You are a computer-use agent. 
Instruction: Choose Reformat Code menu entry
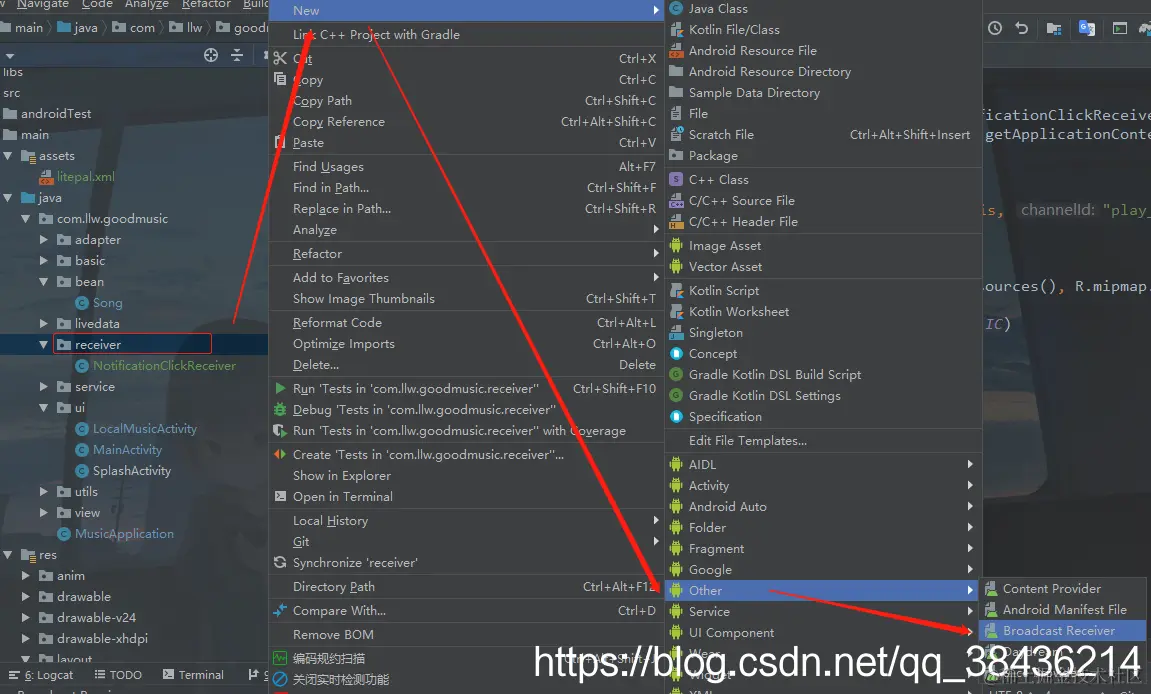coord(467,322)
